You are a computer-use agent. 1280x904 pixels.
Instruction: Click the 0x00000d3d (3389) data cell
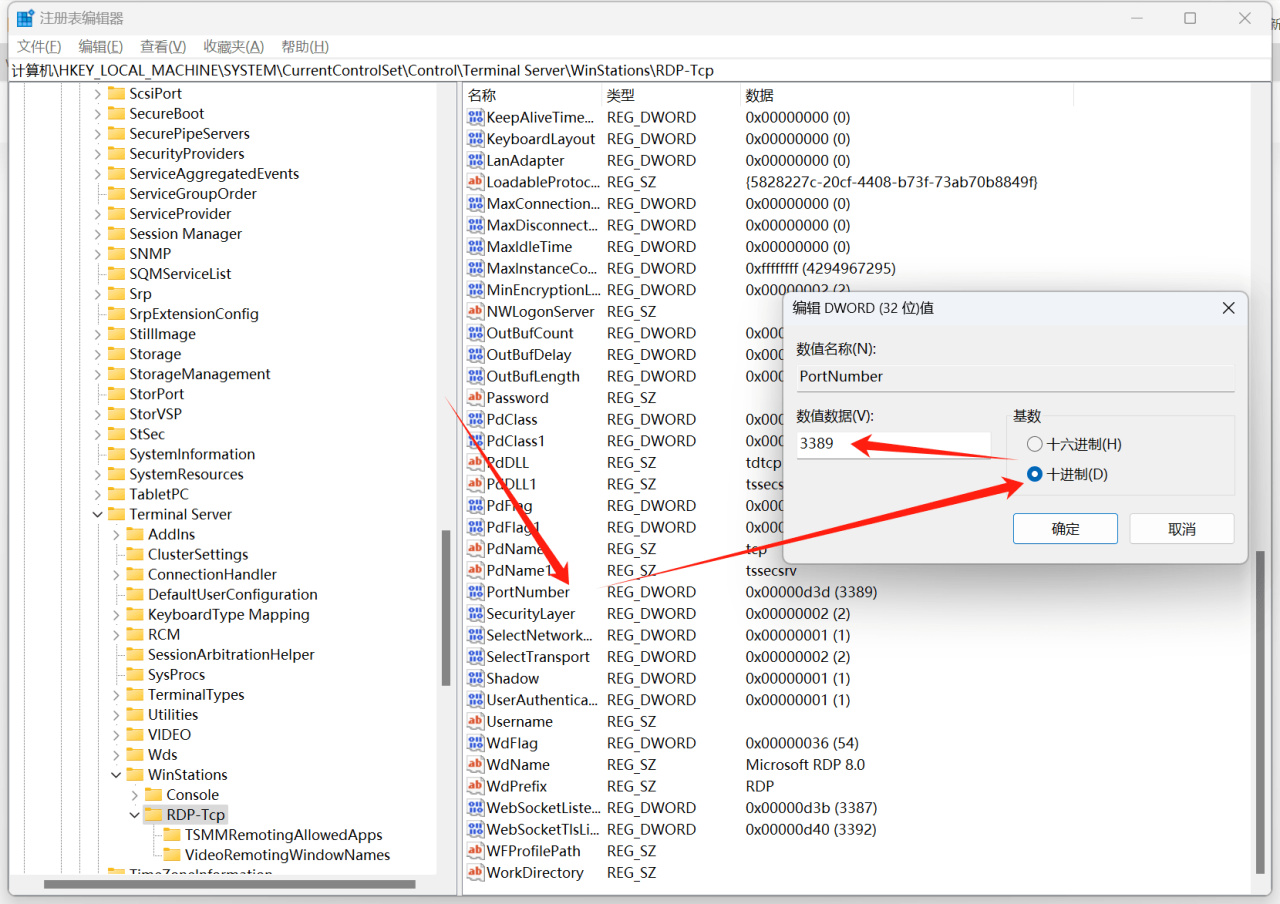click(x=811, y=591)
